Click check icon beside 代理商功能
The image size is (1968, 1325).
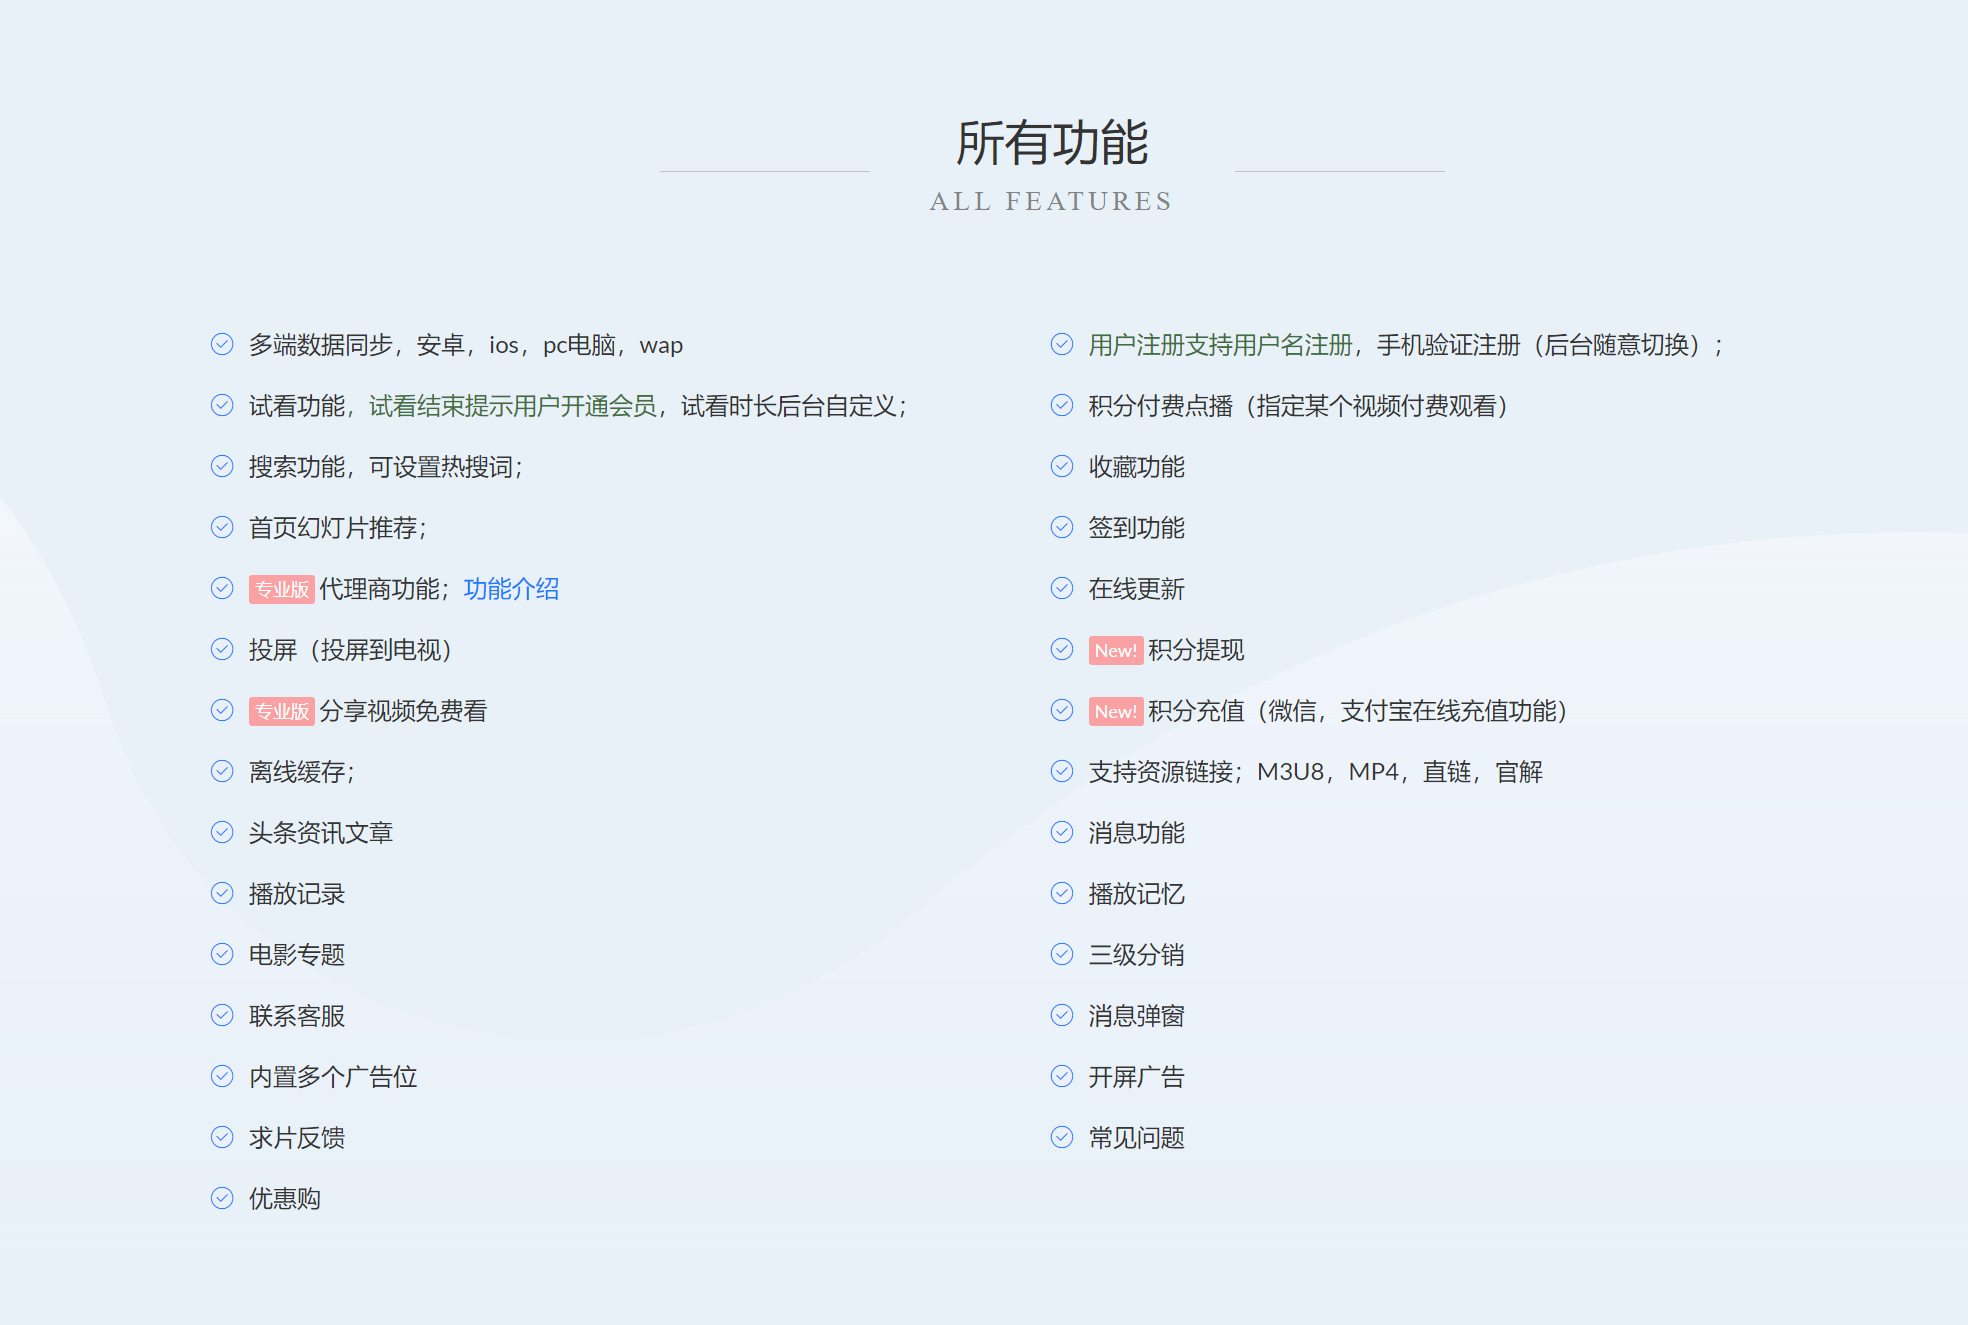point(222,589)
